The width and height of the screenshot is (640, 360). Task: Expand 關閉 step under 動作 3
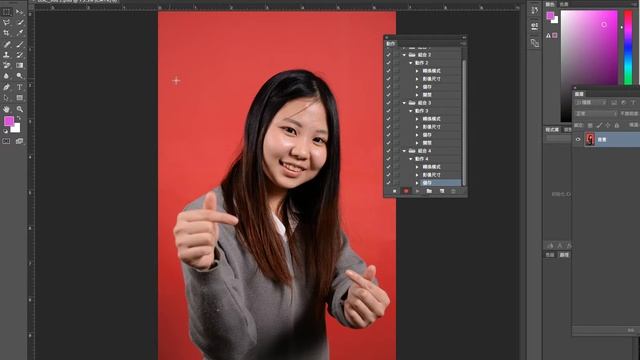(x=417, y=143)
